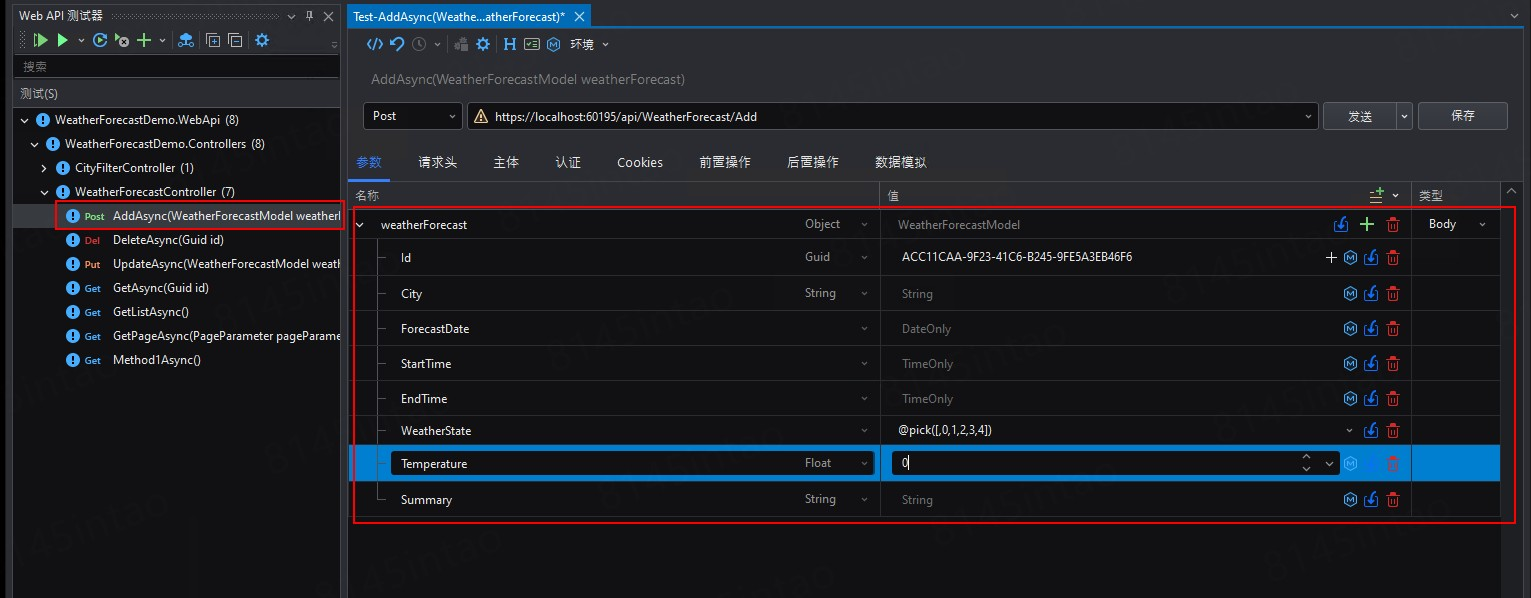This screenshot has width=1531, height=598.
Task: Select GetListAsync() test
Action: 151,312
